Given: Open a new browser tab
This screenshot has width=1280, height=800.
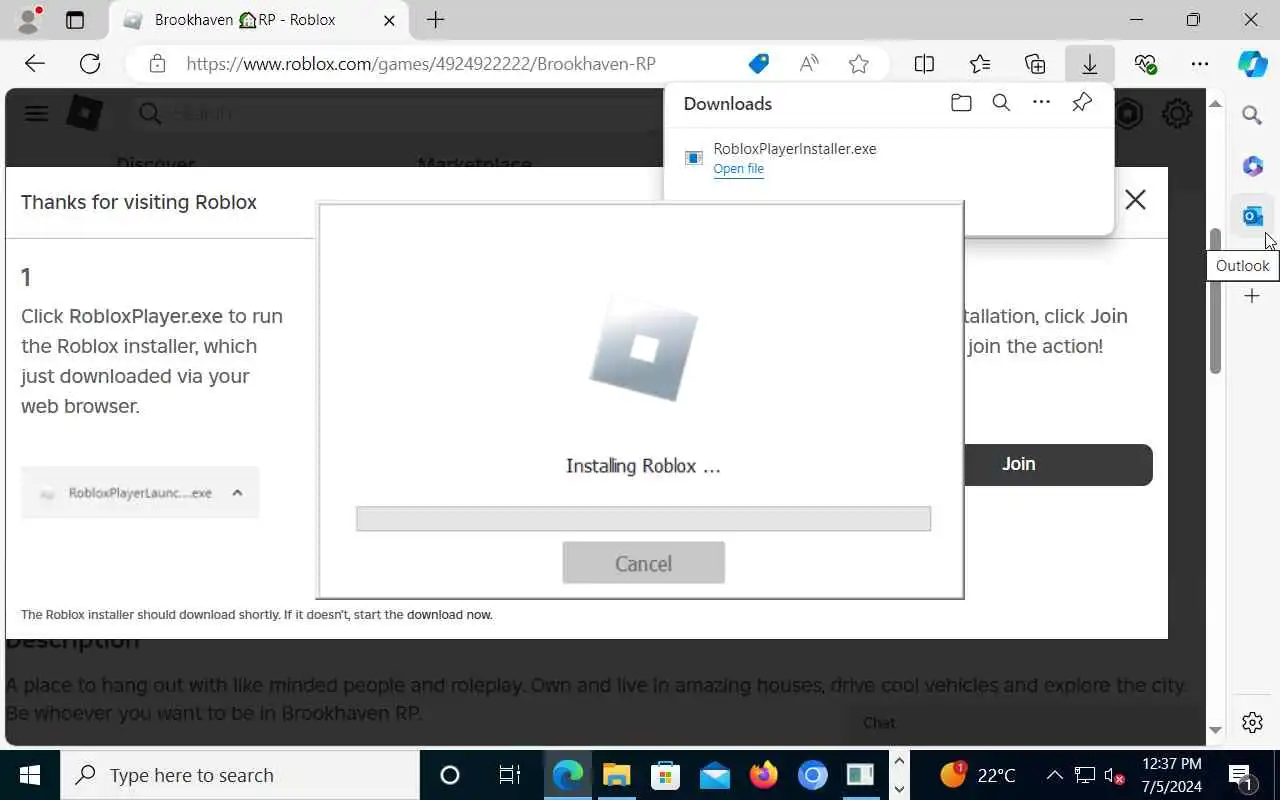Looking at the screenshot, I should [435, 19].
